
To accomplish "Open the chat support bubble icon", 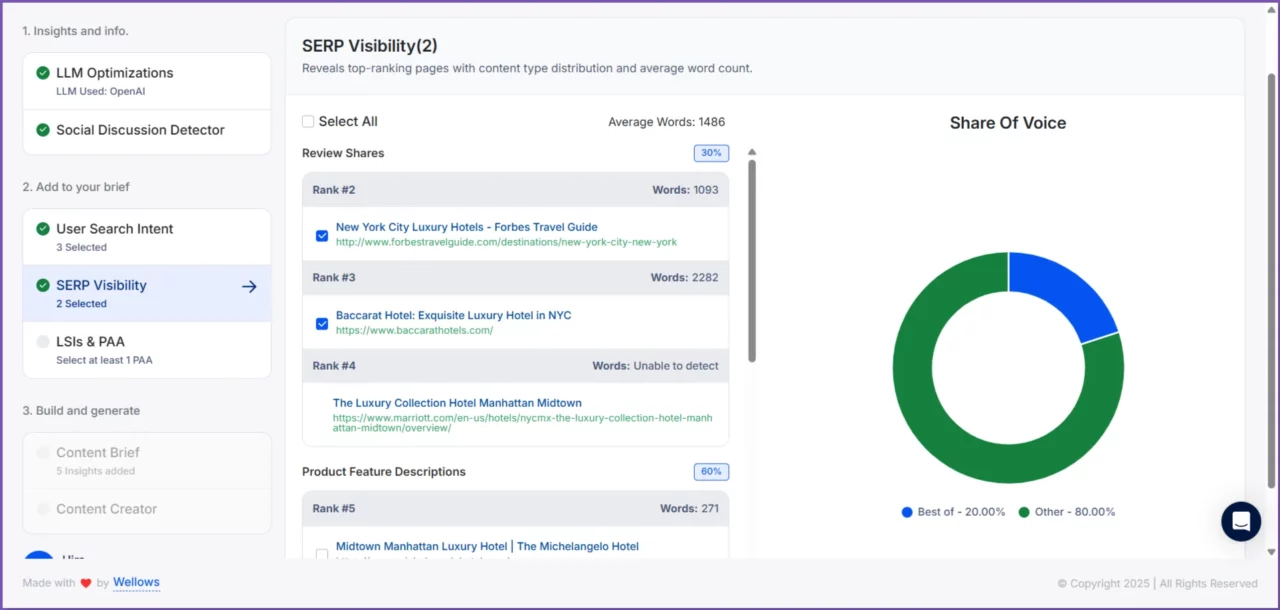I will coord(1240,521).
